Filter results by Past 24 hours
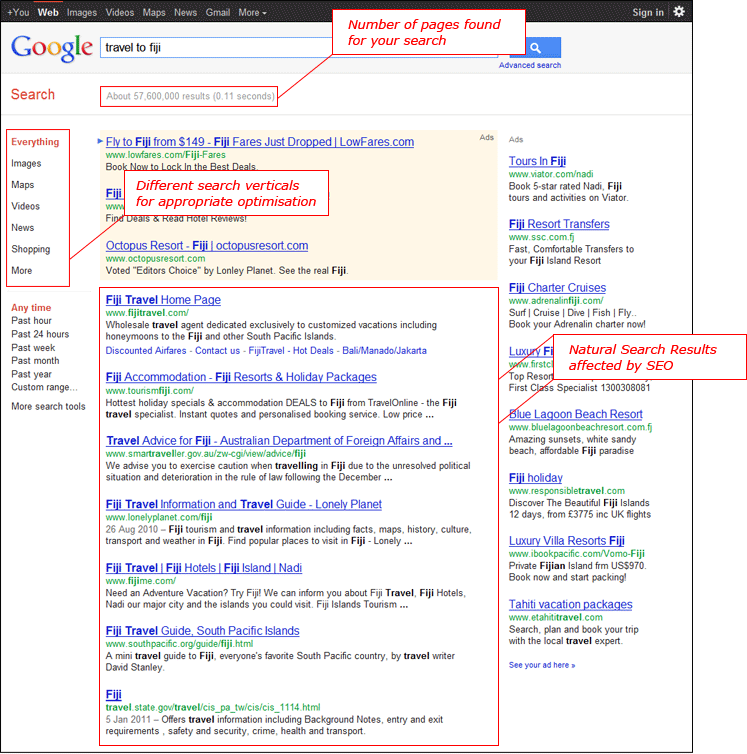 [40, 335]
